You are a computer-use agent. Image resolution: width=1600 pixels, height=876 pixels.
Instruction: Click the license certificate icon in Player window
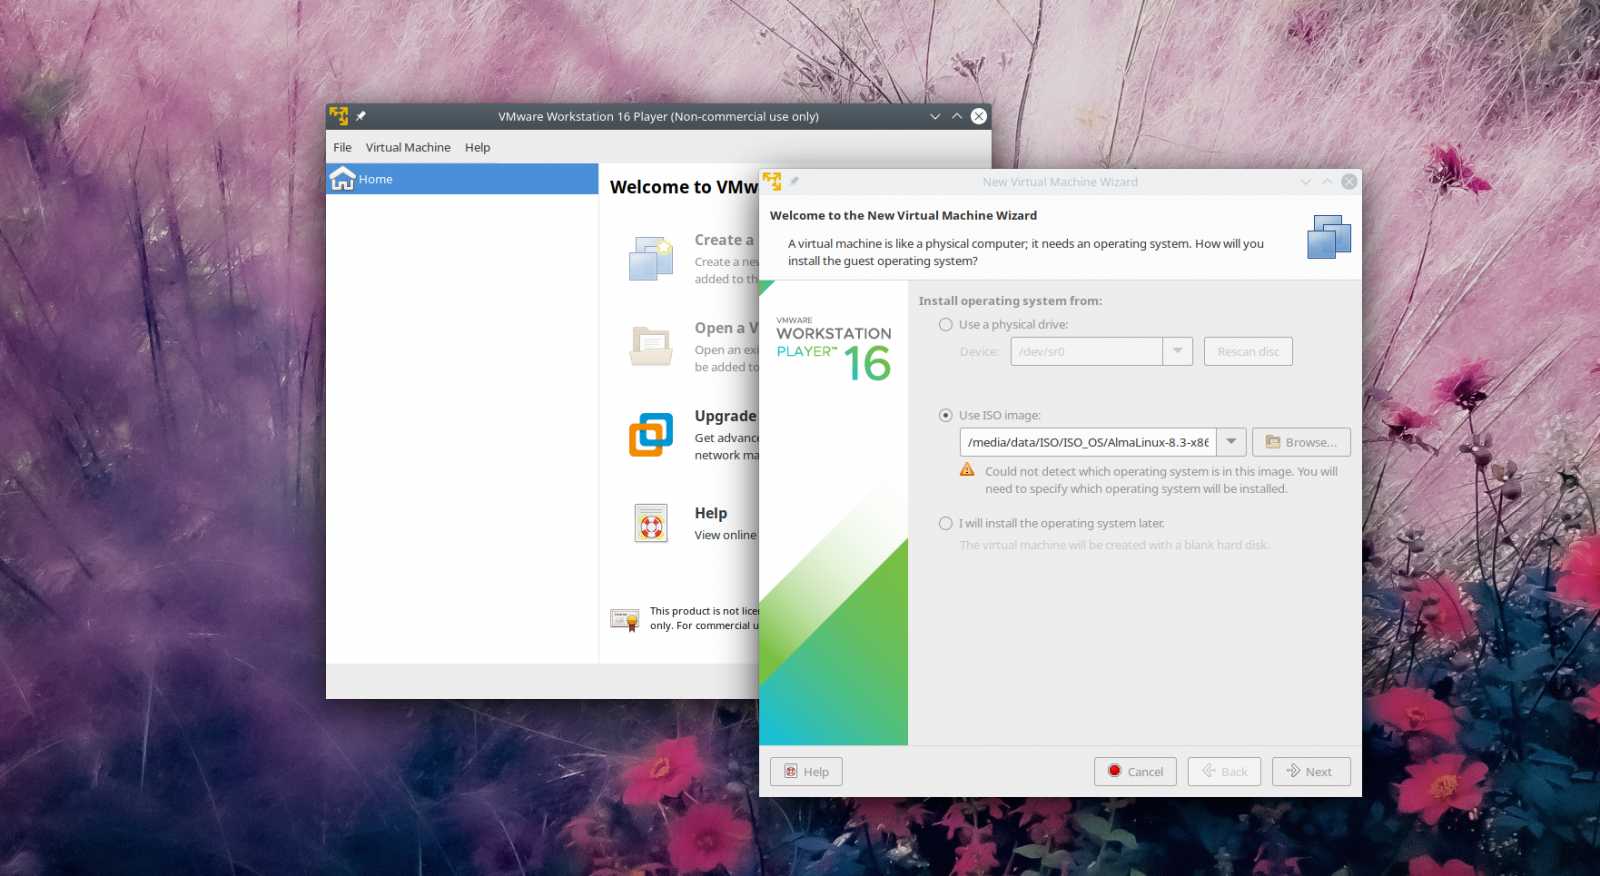click(625, 620)
